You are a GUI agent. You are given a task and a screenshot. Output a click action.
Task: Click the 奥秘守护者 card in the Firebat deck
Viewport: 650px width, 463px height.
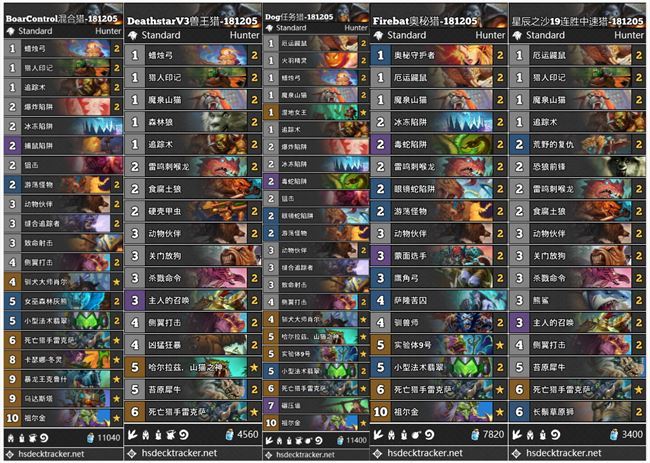439,55
